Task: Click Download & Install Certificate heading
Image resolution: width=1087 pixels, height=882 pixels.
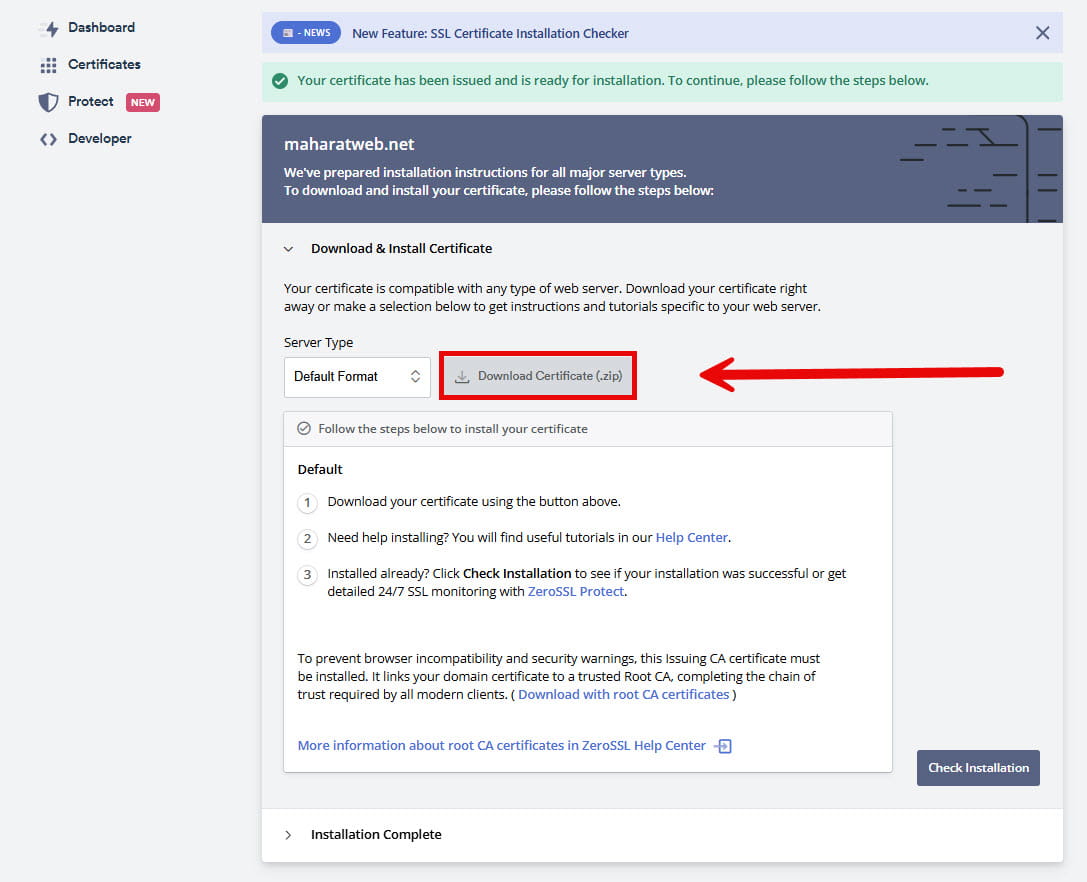Action: coord(401,248)
